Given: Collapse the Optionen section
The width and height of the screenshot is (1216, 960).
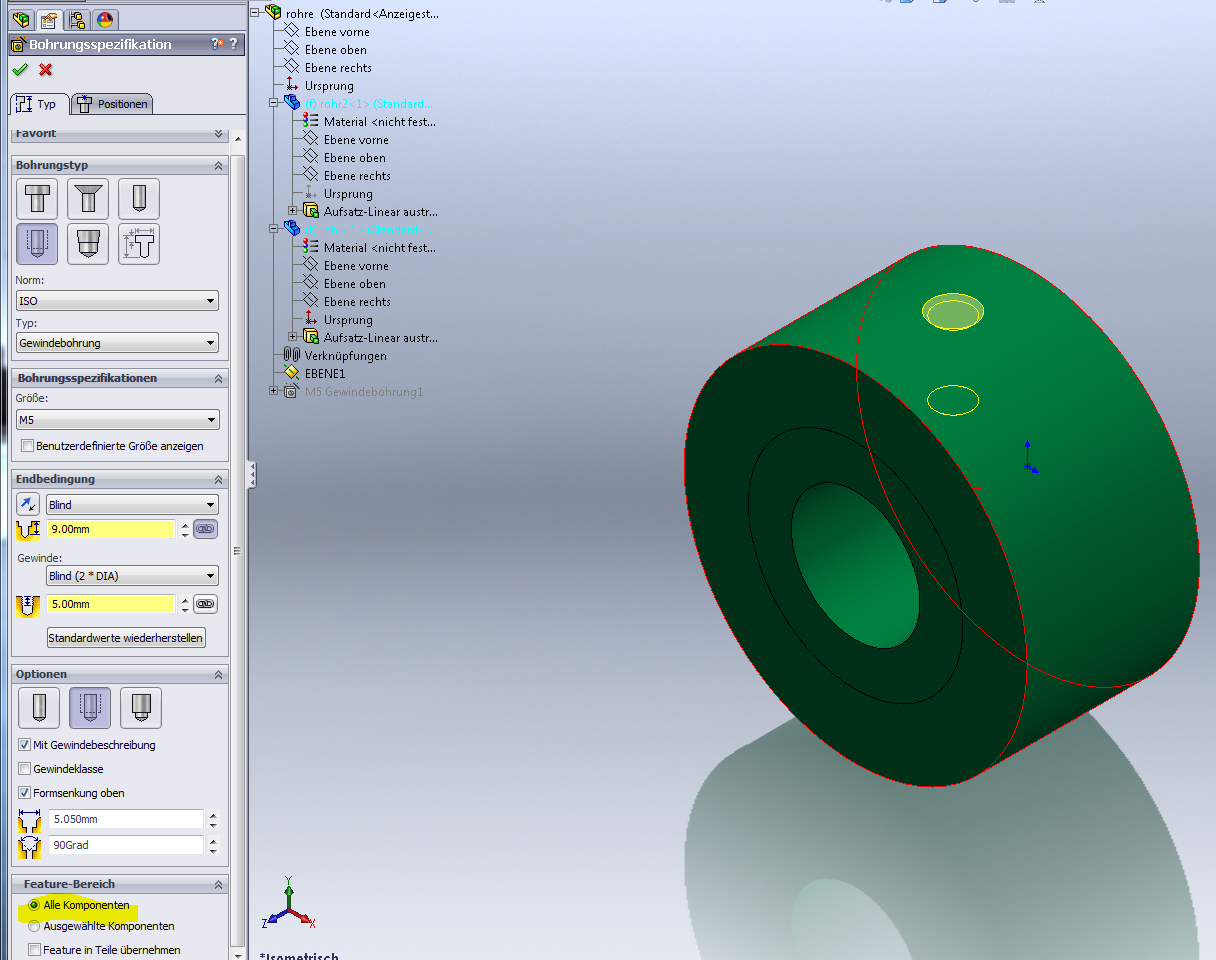Looking at the screenshot, I should point(218,675).
